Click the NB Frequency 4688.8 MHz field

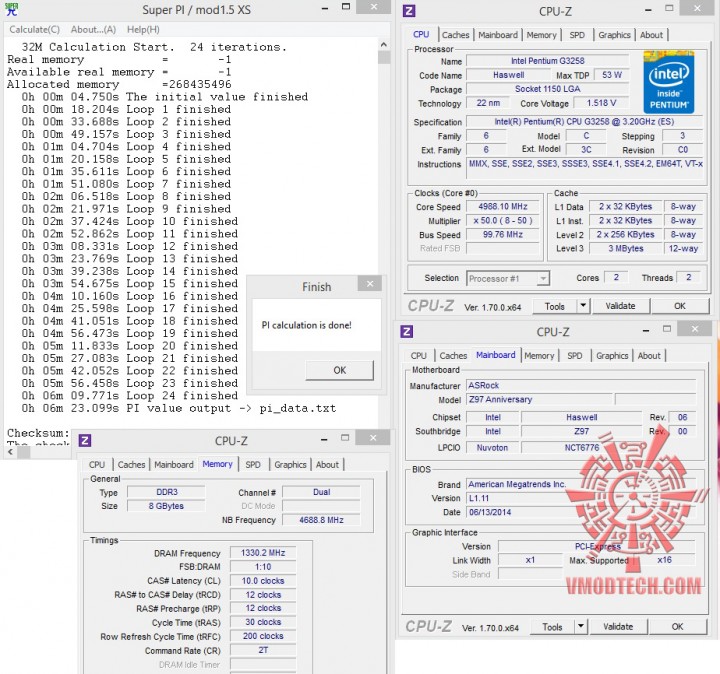pos(321,520)
